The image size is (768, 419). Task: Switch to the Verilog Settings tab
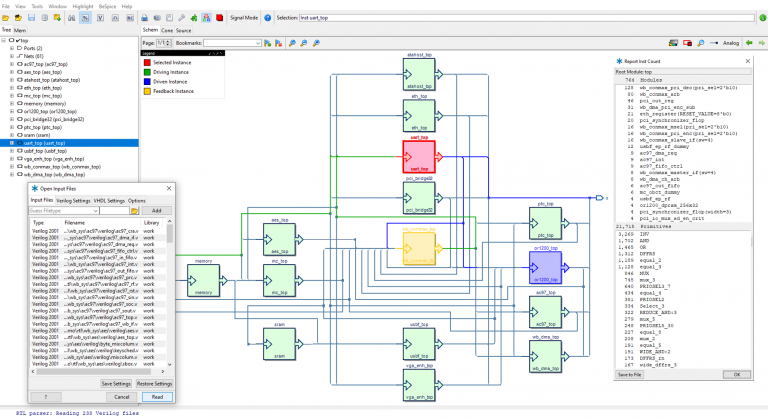click(x=74, y=200)
